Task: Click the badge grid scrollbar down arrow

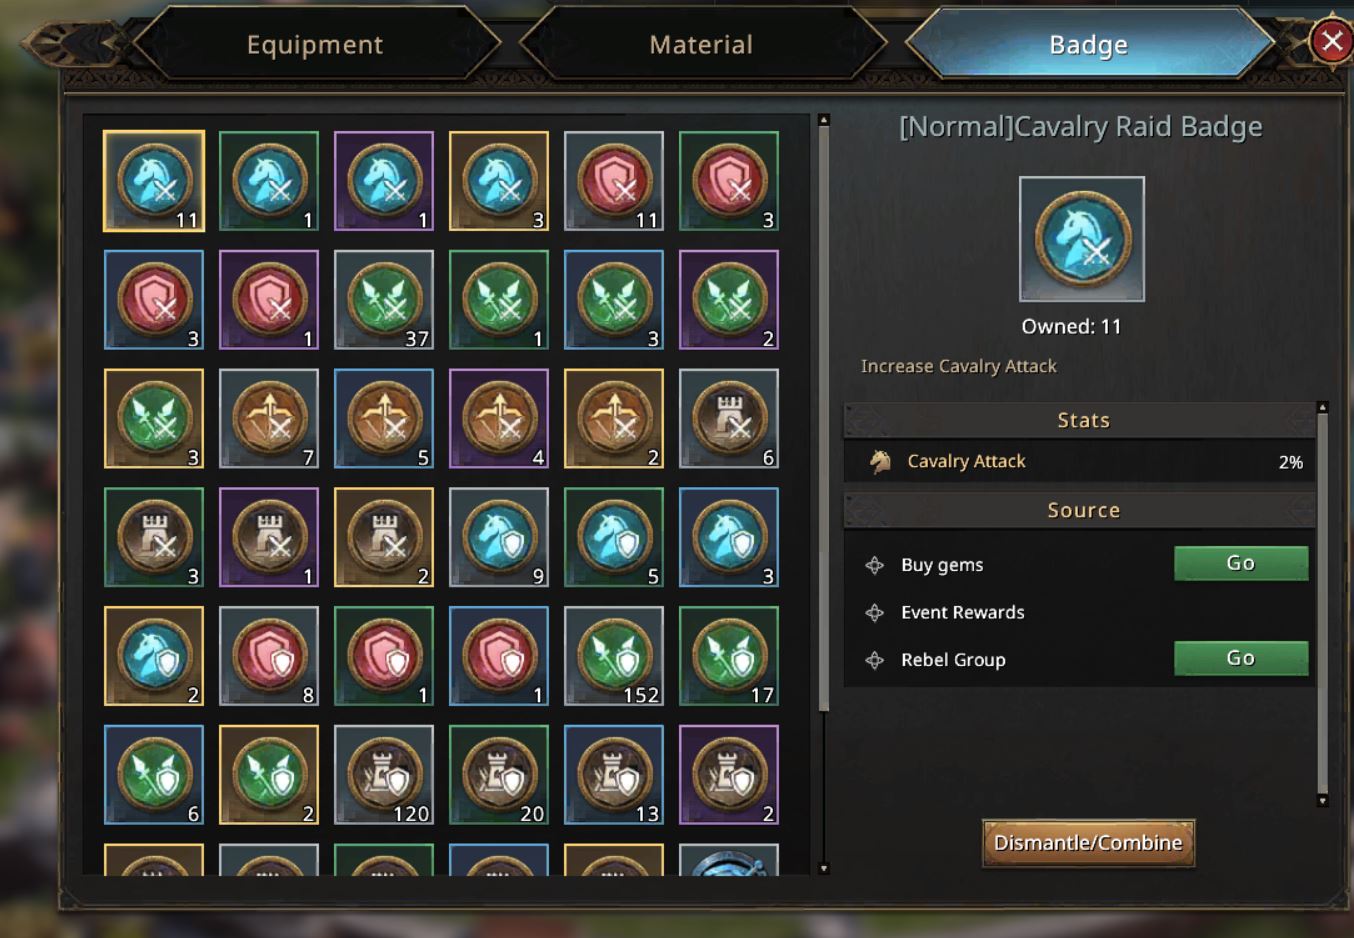Action: pos(824,869)
